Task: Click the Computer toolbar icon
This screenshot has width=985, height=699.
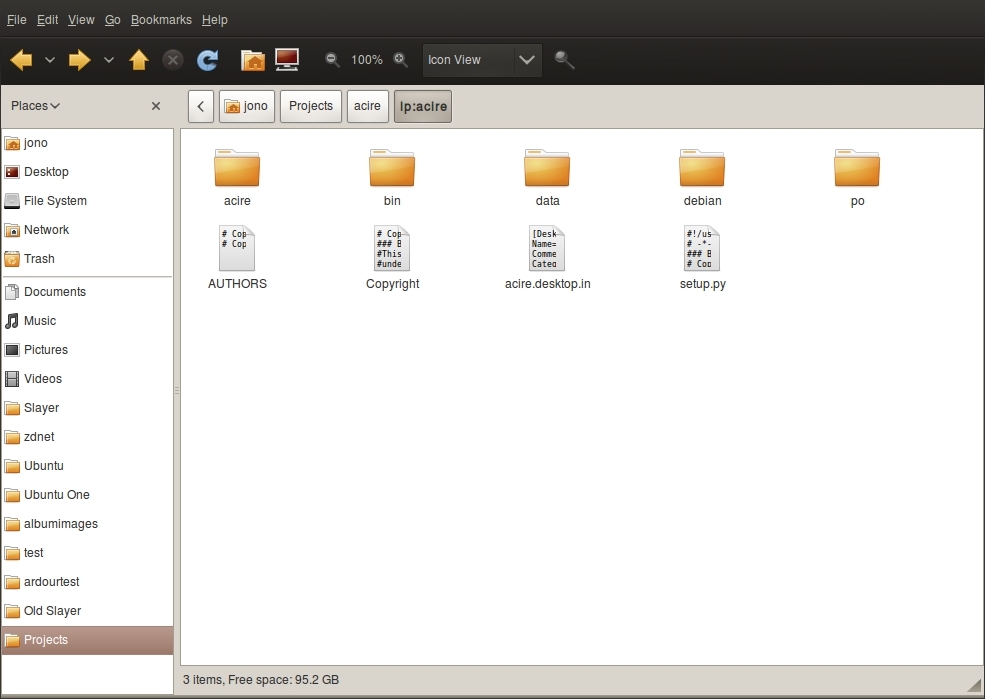Action: [287, 60]
